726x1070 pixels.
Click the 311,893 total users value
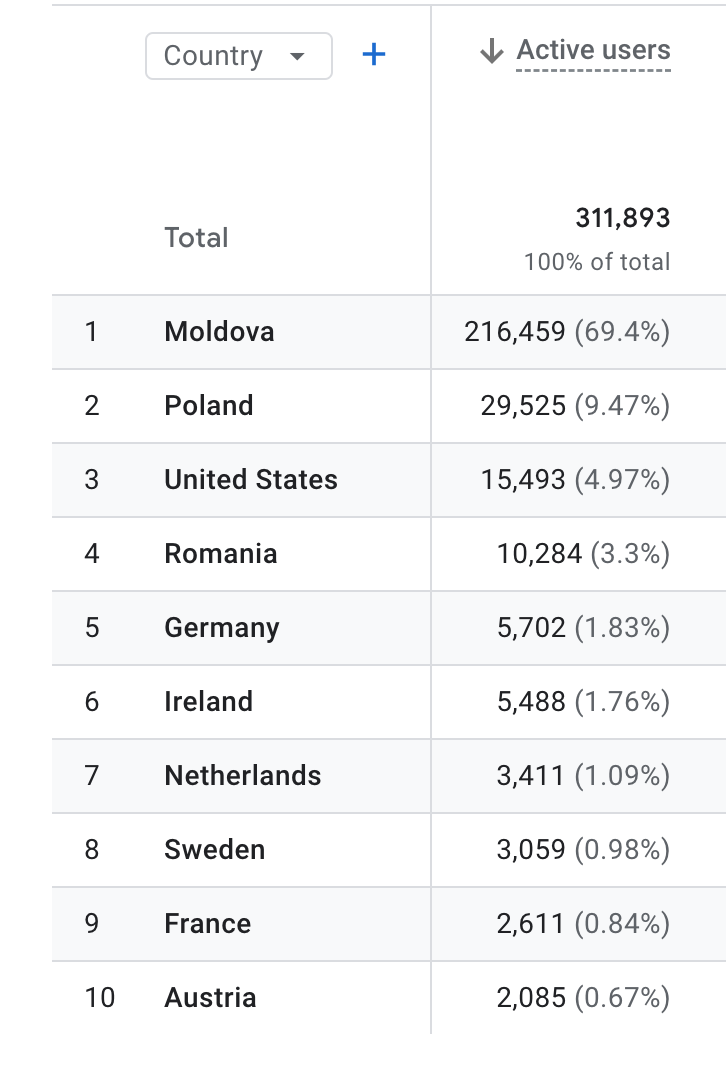[622, 218]
